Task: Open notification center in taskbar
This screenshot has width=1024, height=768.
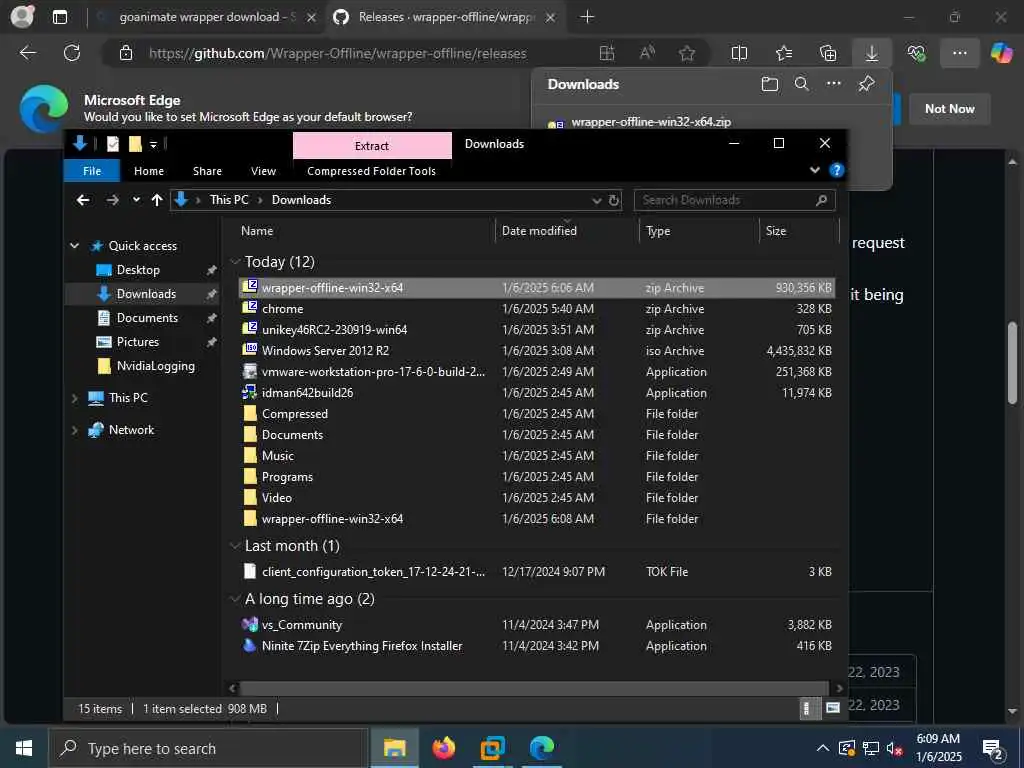Action: coord(993,749)
